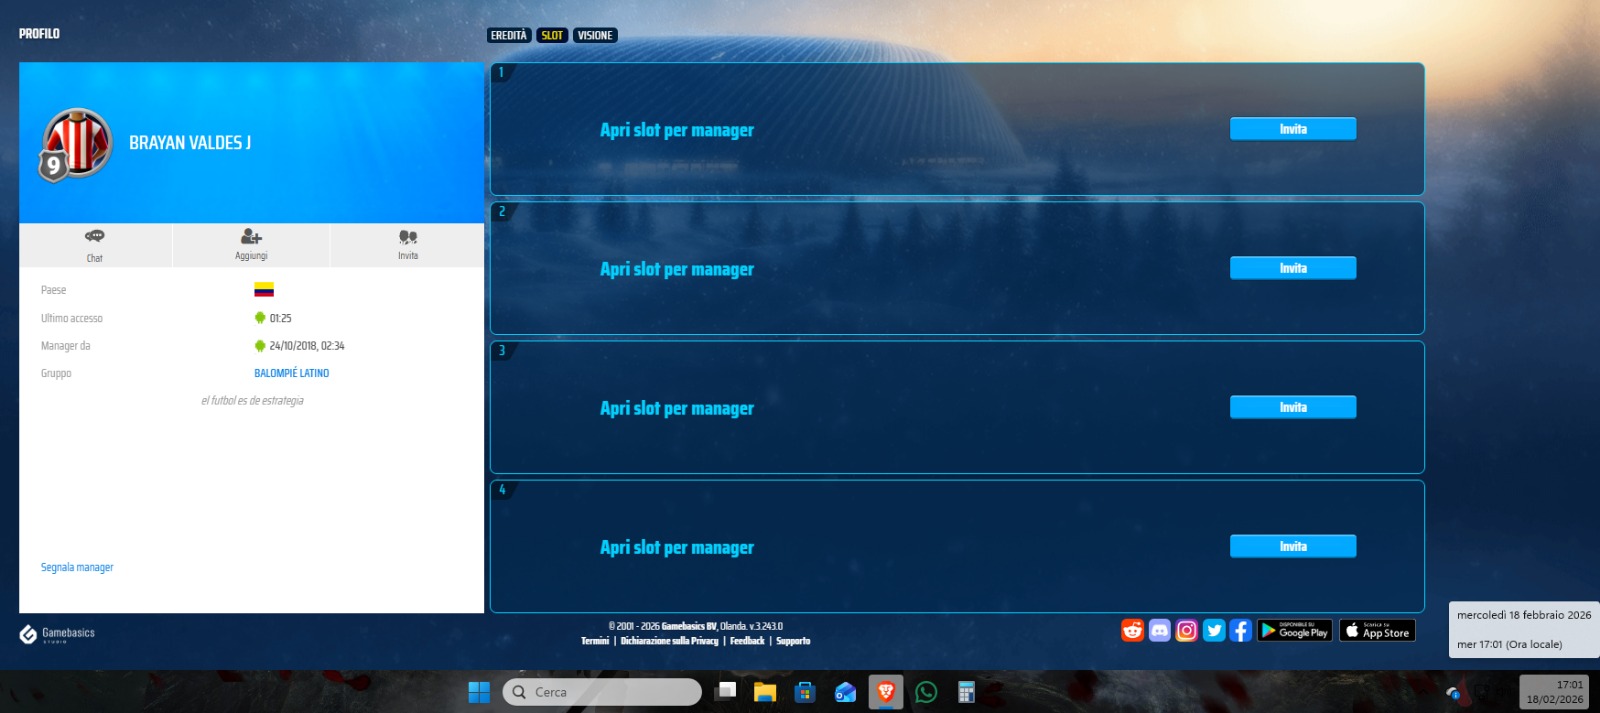The width and height of the screenshot is (1600, 713).
Task: Click the Google Play badge
Action: pos(1294,630)
